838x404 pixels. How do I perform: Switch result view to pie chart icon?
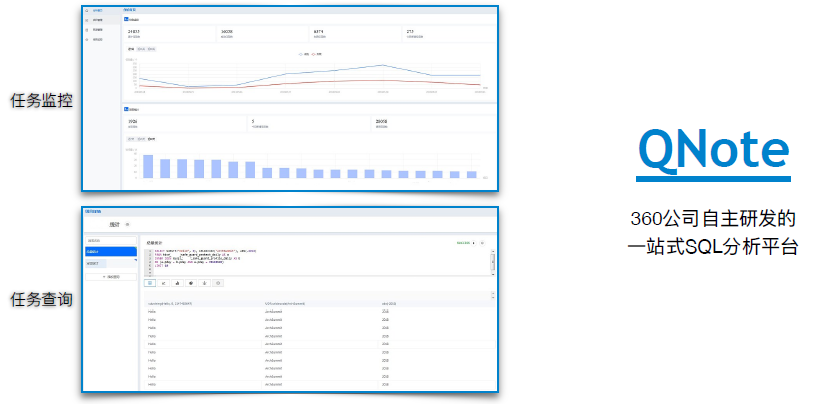191,283
